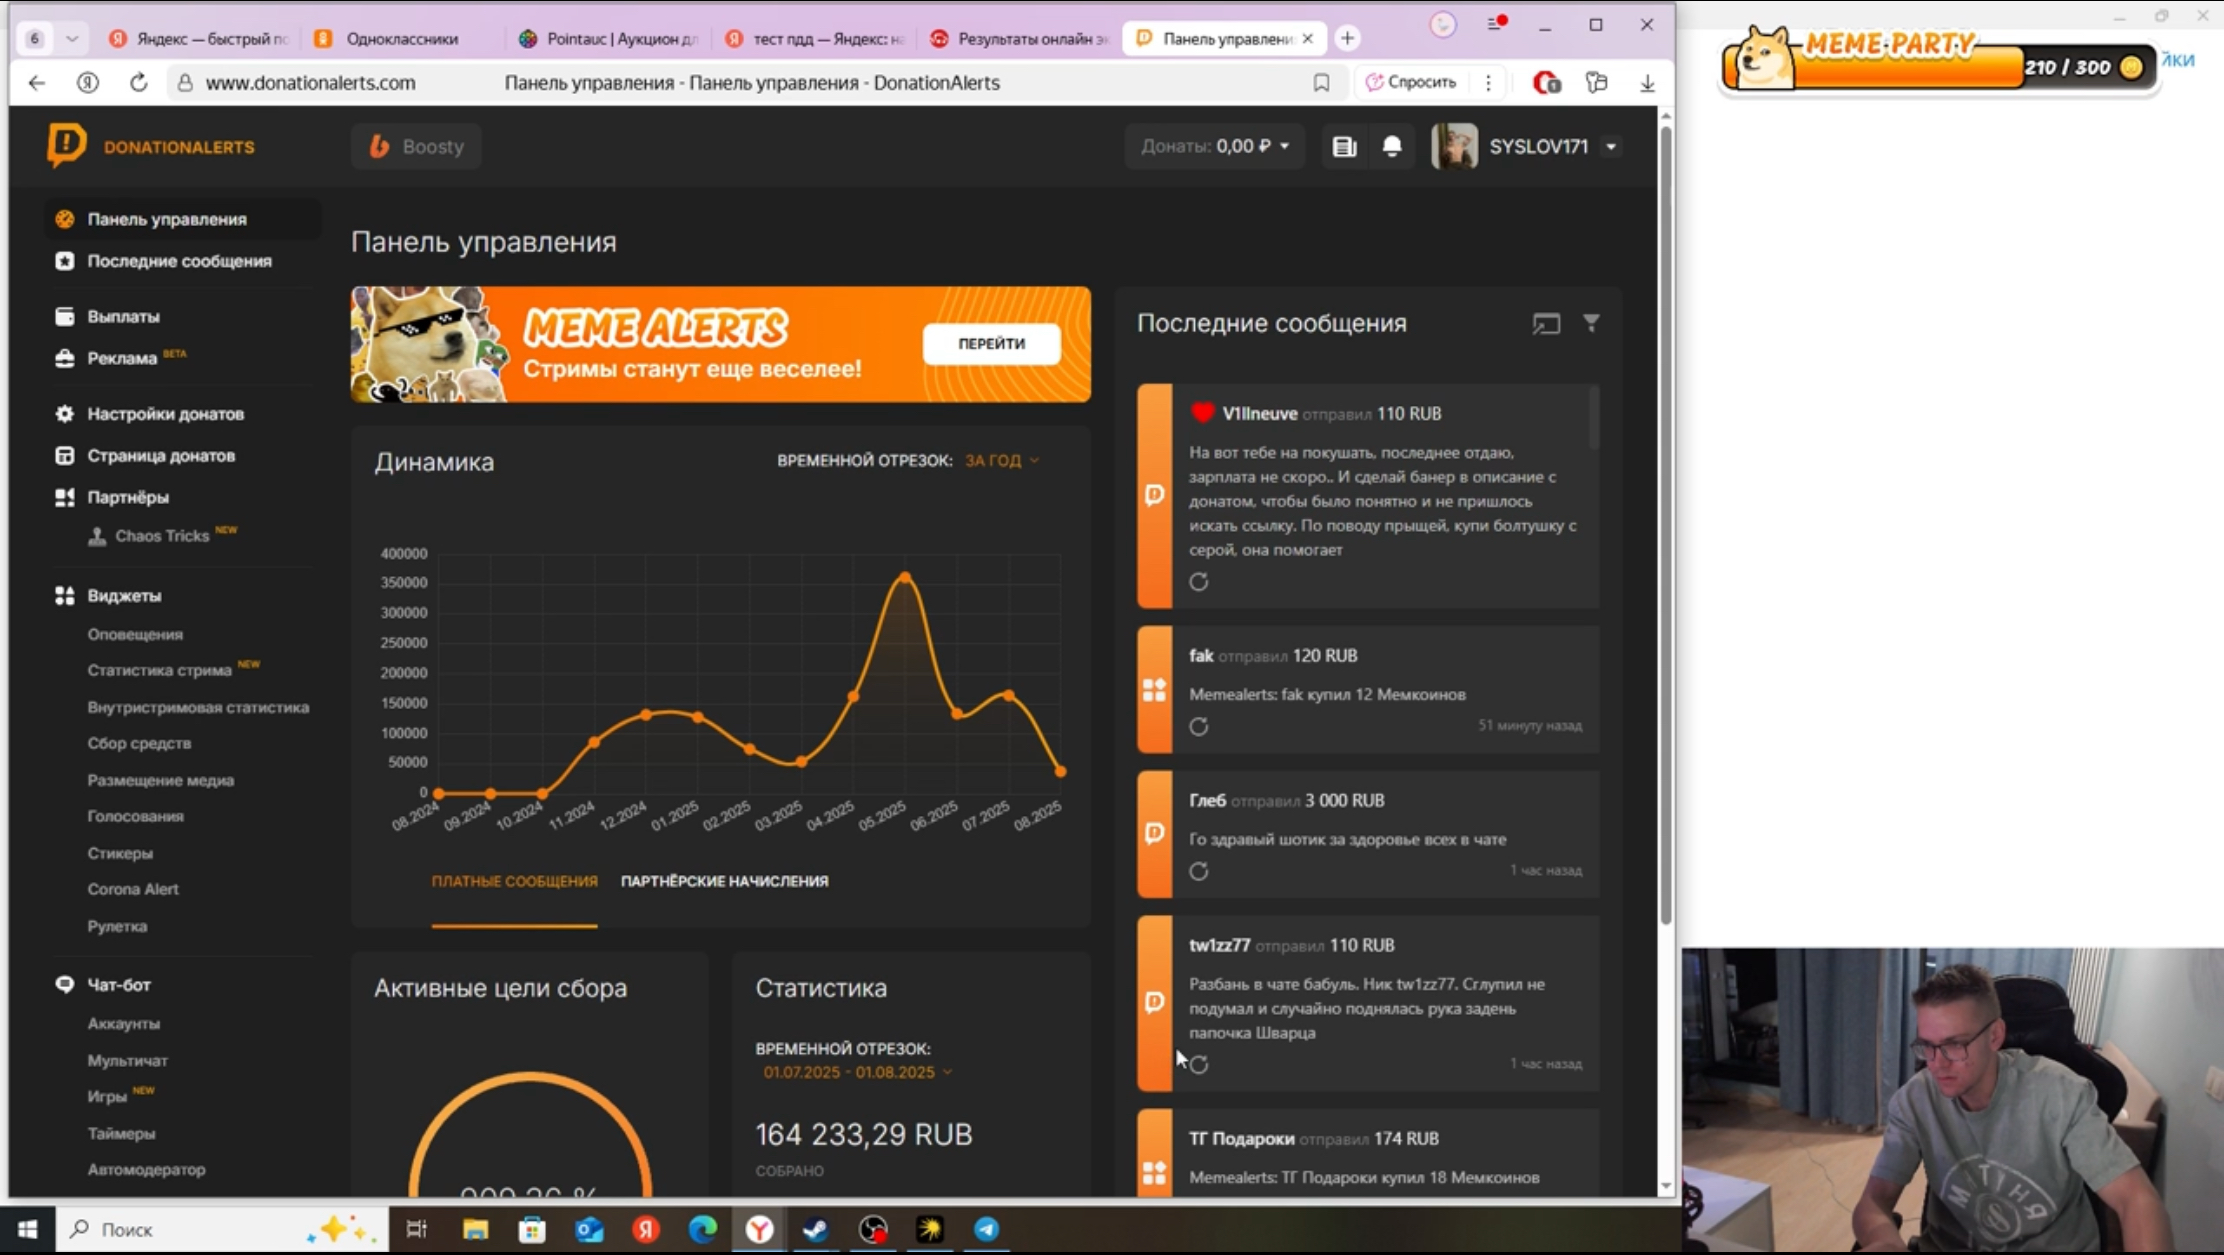This screenshot has width=2224, height=1255.
Task: Open the Донаты balance dropdown
Action: (x=1215, y=147)
